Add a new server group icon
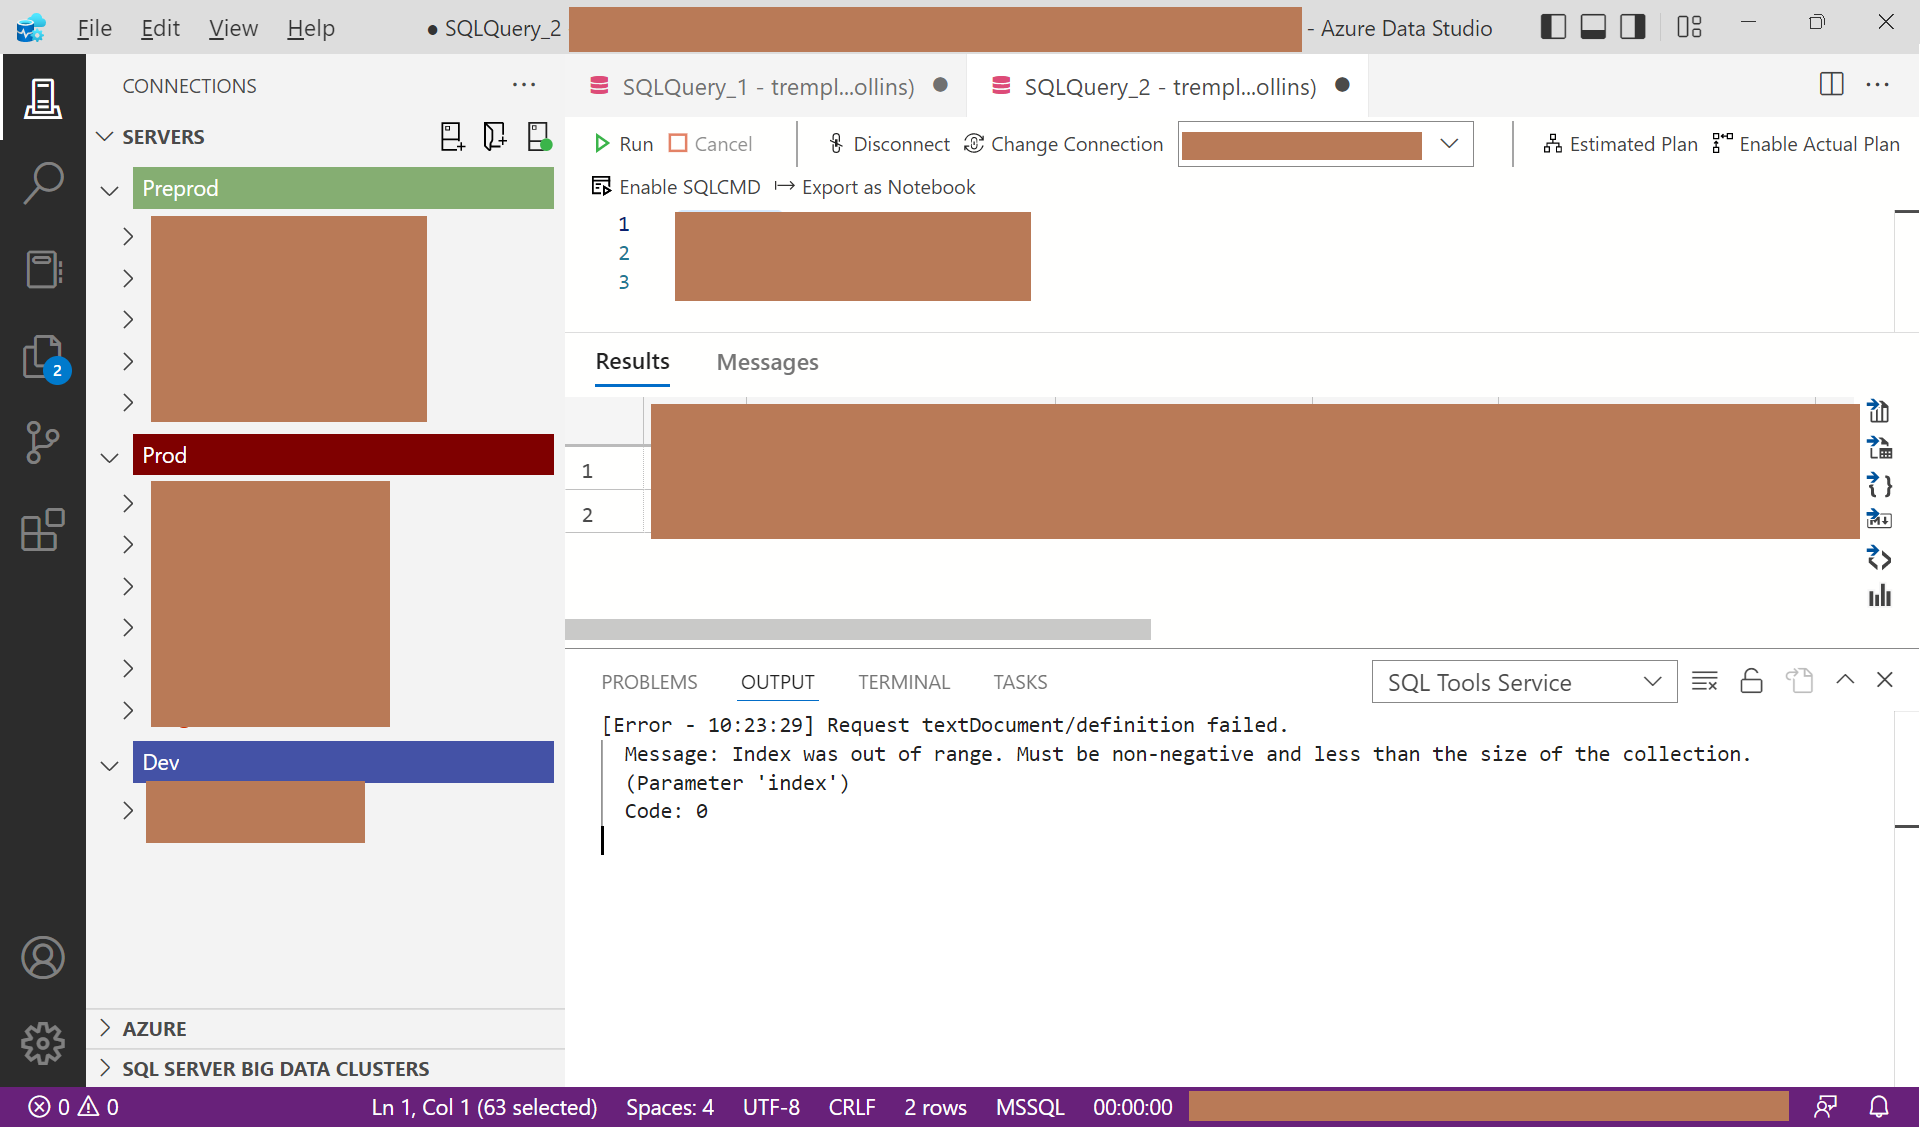 coord(495,136)
